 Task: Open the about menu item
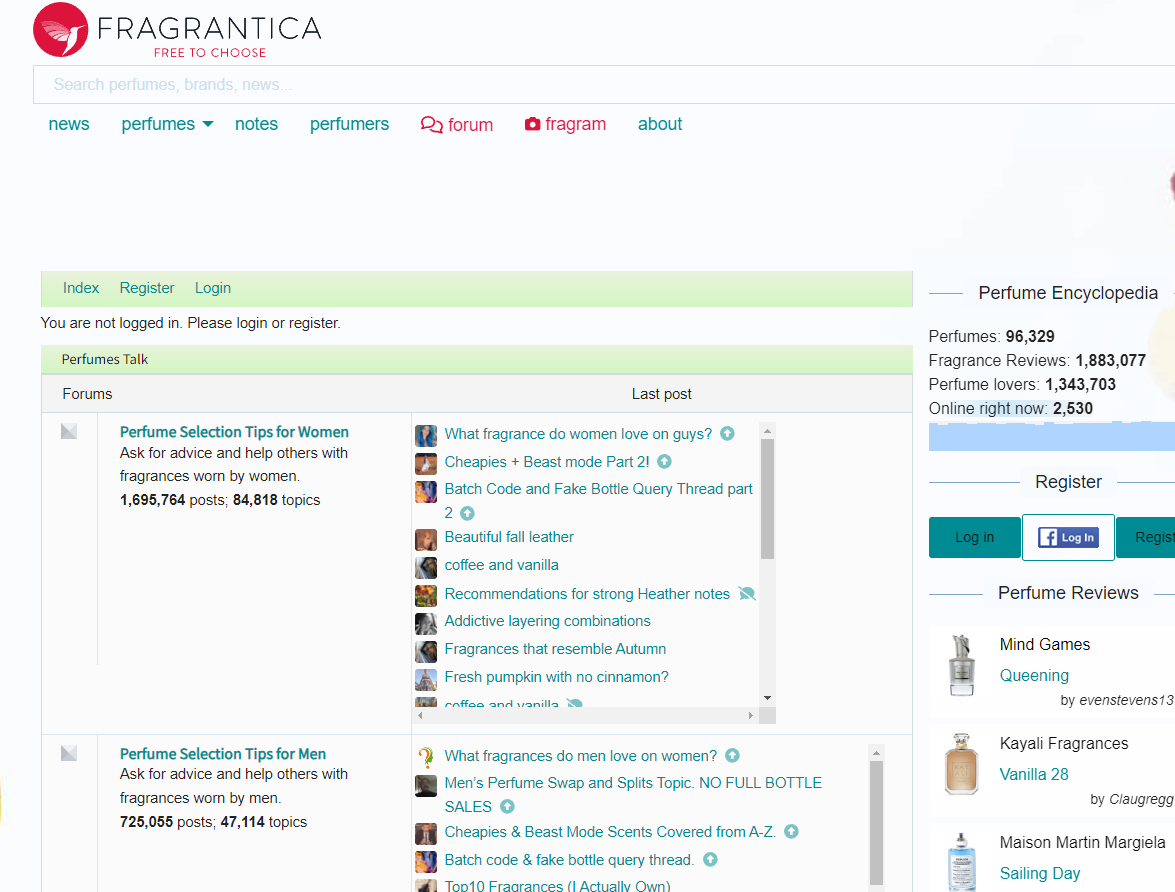(659, 124)
